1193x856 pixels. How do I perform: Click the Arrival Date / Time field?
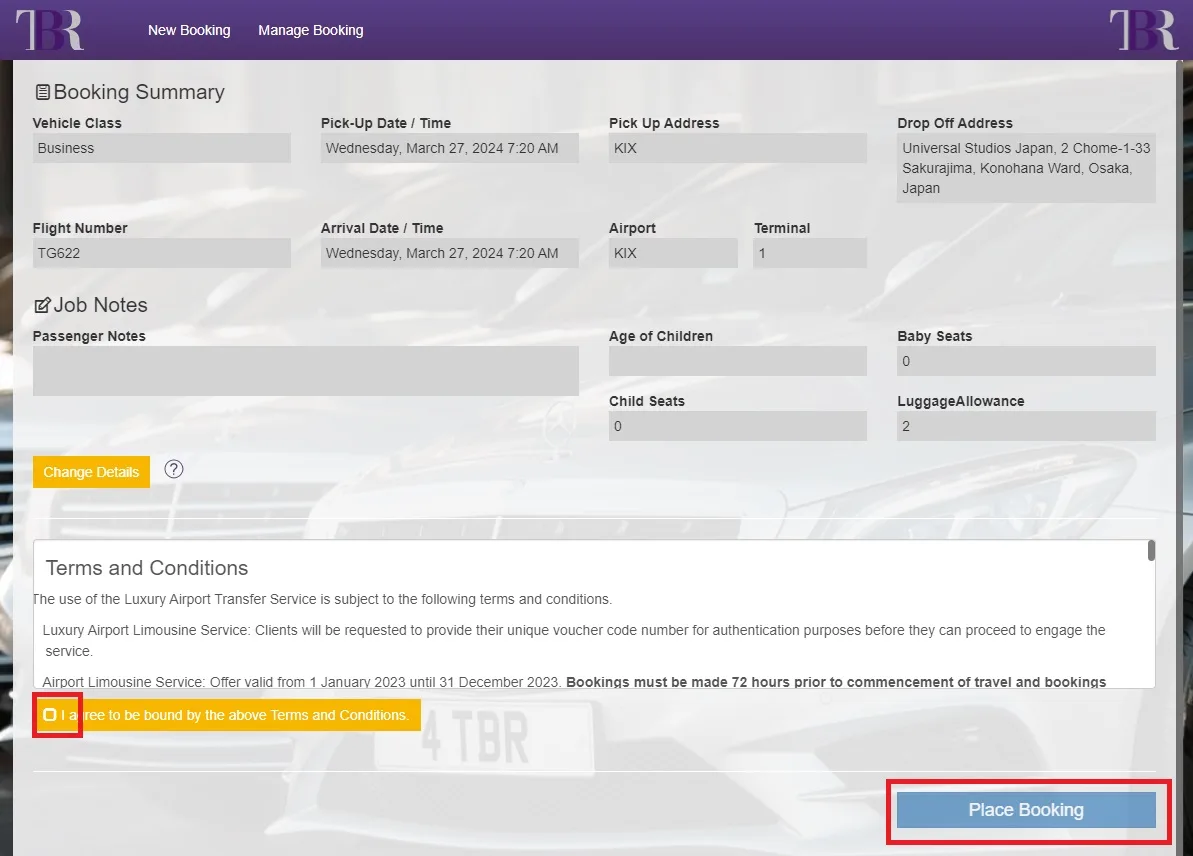coord(450,253)
